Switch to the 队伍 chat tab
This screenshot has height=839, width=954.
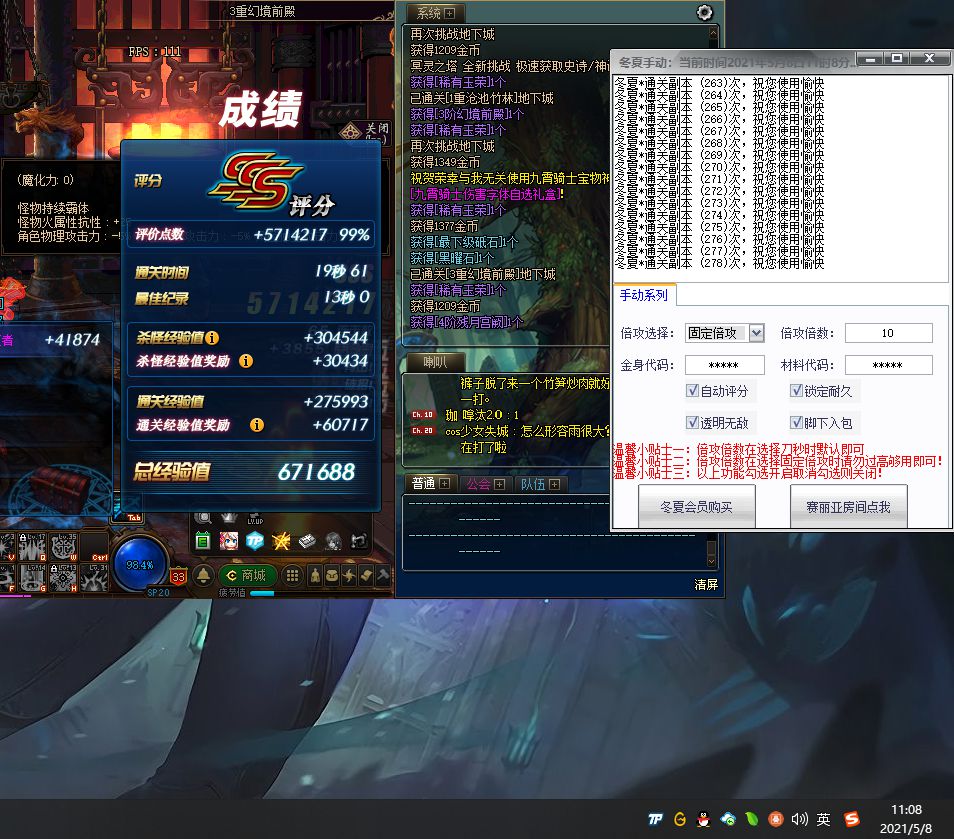540,484
